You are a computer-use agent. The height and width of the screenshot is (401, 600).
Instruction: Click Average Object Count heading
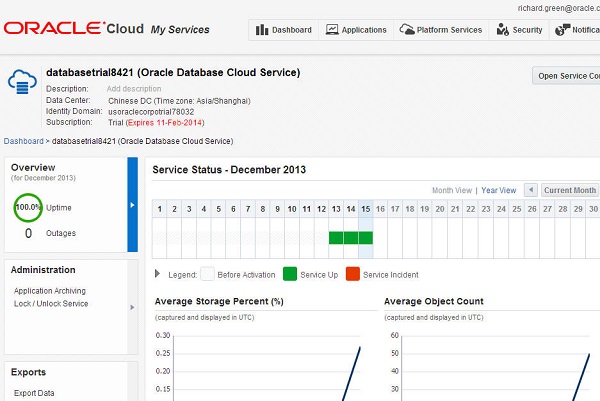tap(434, 301)
